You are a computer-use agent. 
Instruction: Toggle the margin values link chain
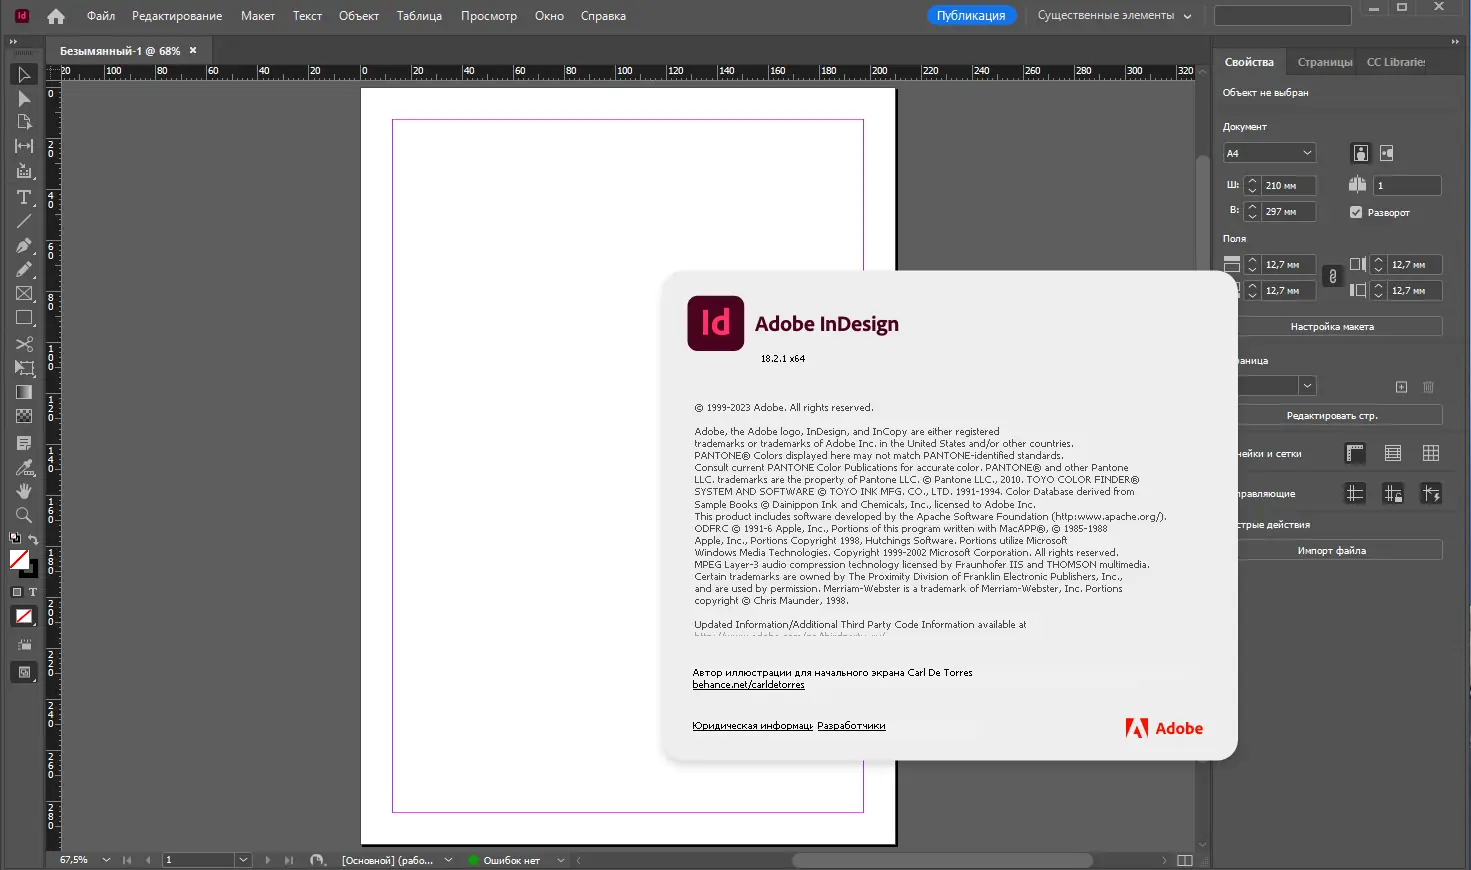[x=1333, y=276]
